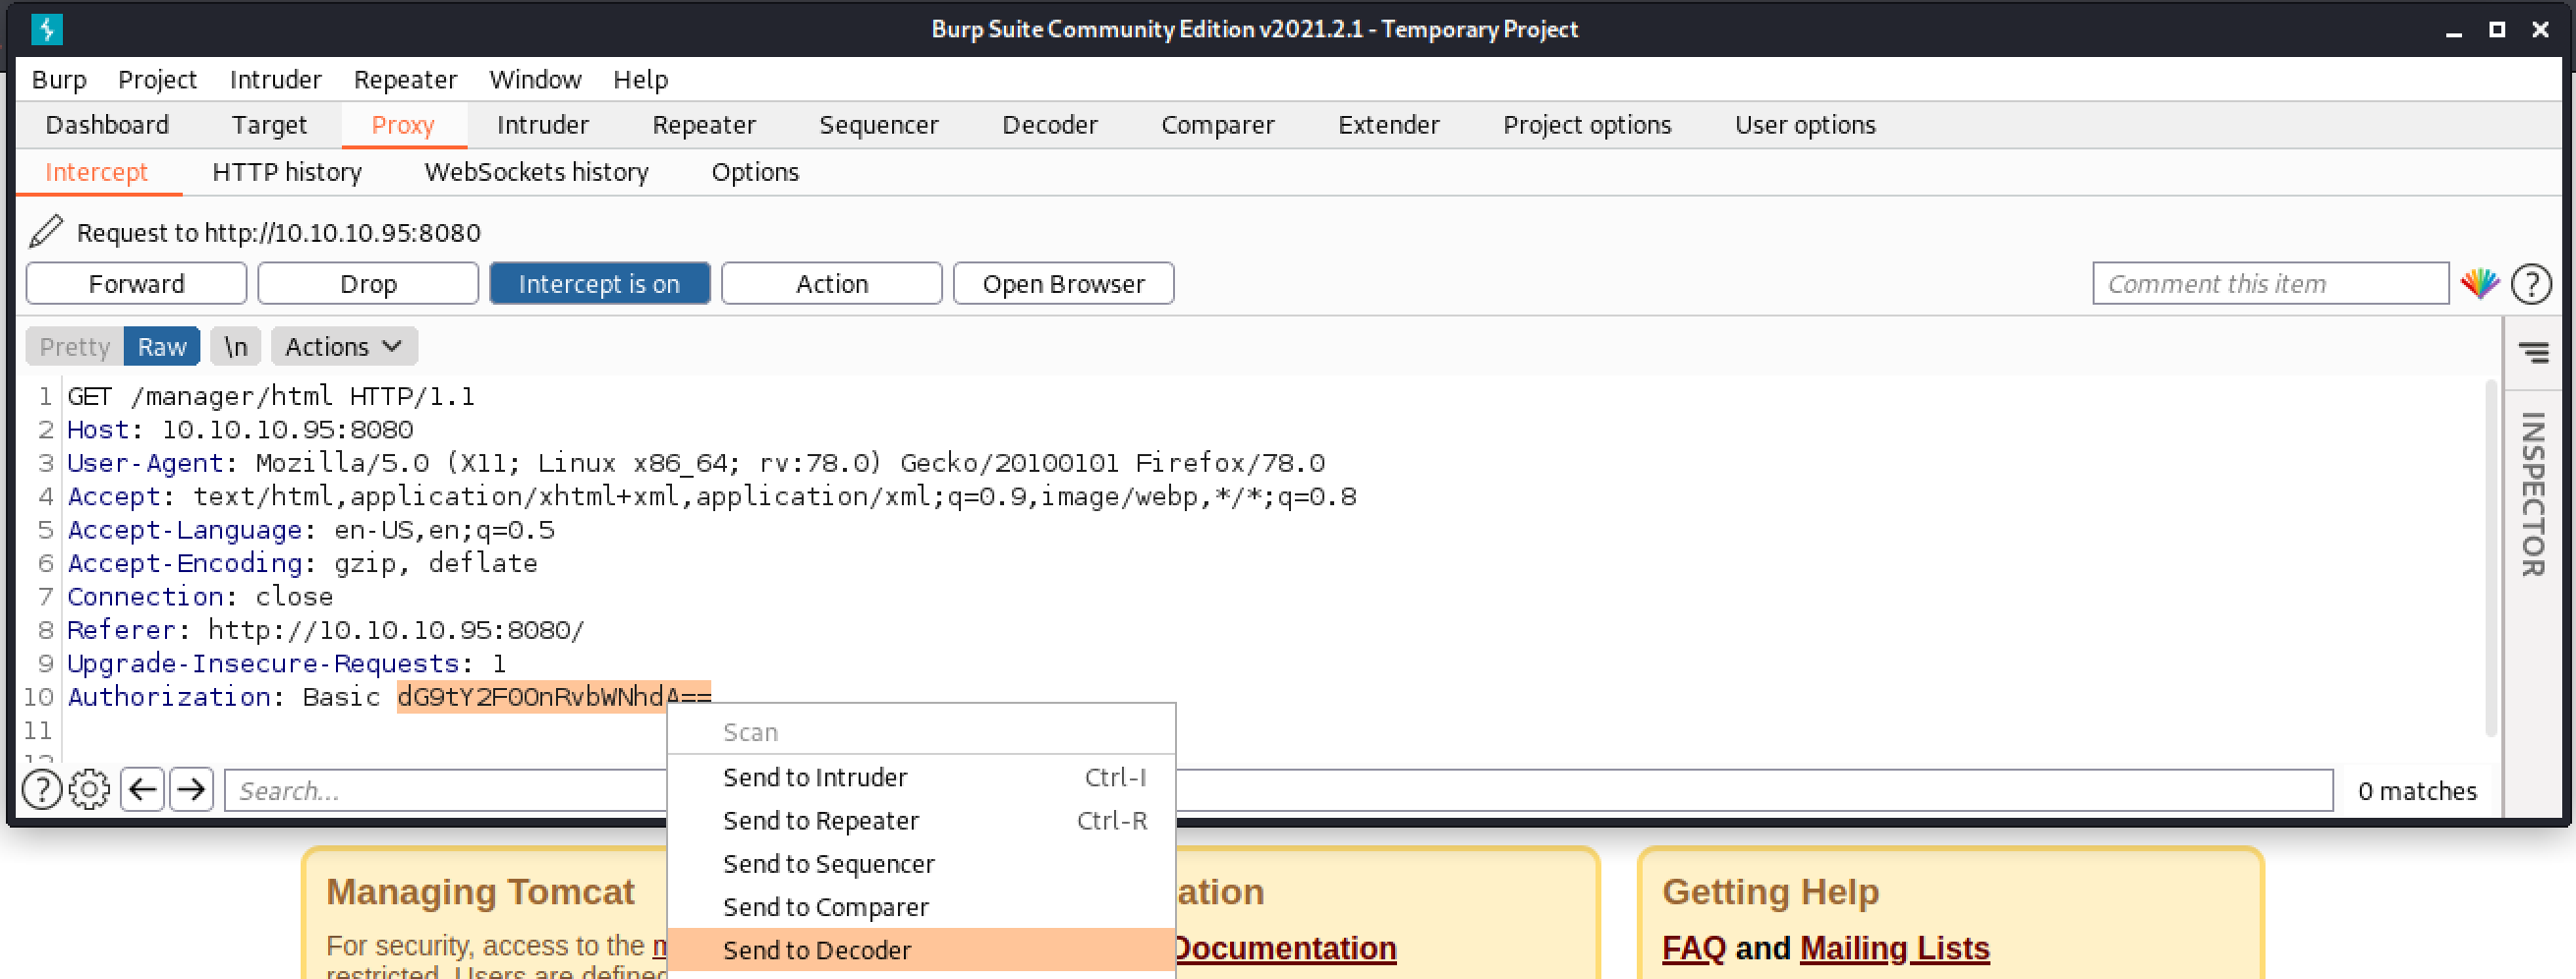Switch to the Intruder tool tab

(x=543, y=125)
